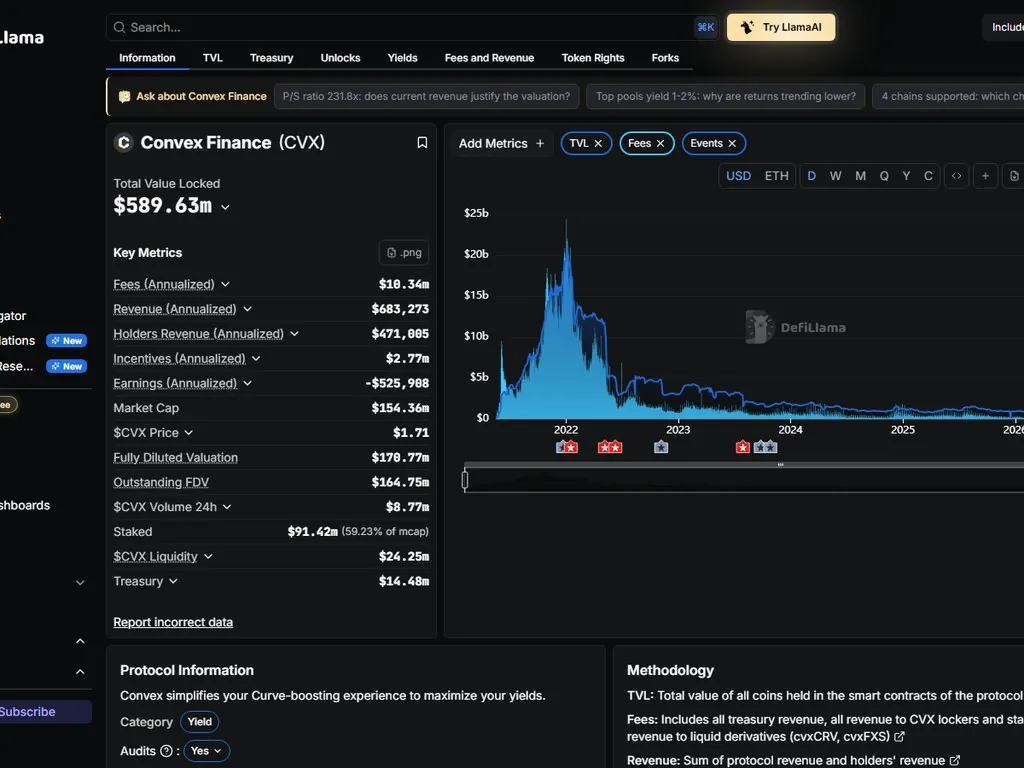Click the plus icon in chart toolbar
The image size is (1024, 768).
985,176
